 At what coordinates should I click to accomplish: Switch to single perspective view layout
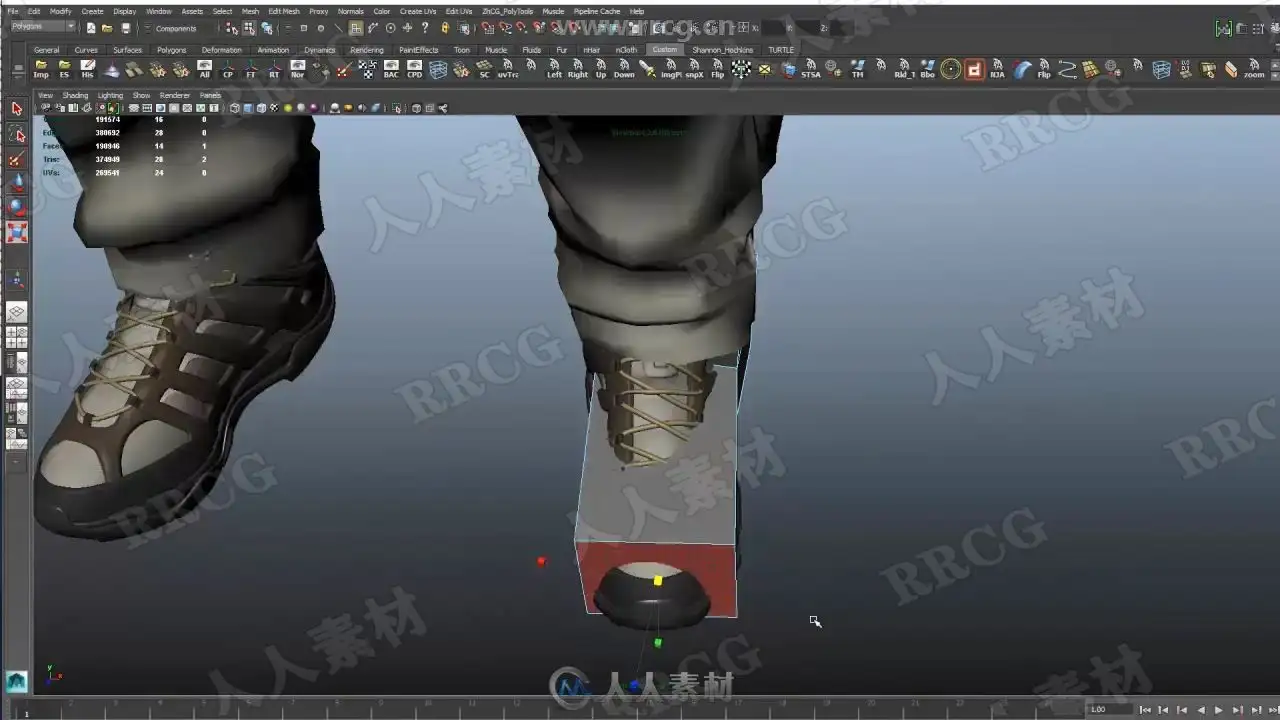[x=17, y=313]
